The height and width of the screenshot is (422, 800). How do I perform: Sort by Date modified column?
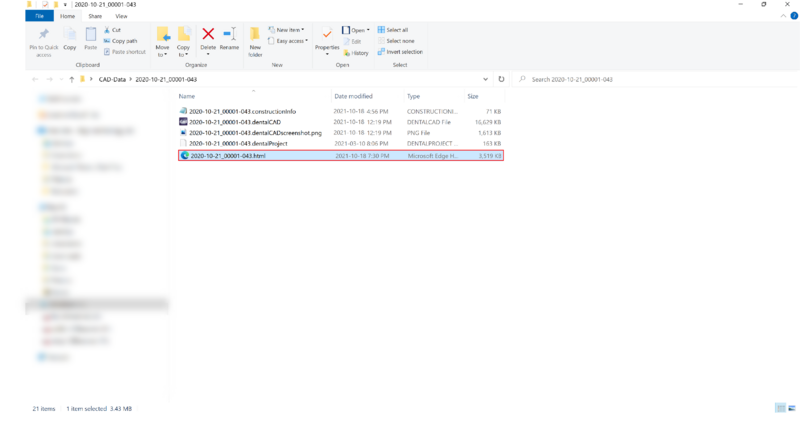pos(353,96)
